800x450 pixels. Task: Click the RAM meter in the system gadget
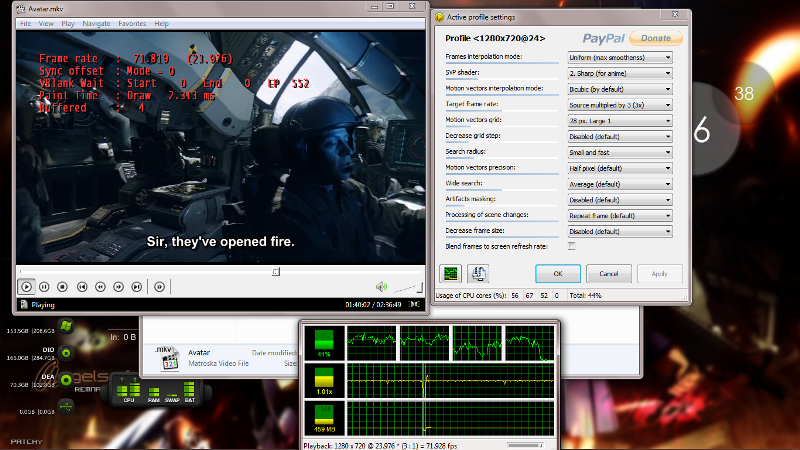click(154, 393)
